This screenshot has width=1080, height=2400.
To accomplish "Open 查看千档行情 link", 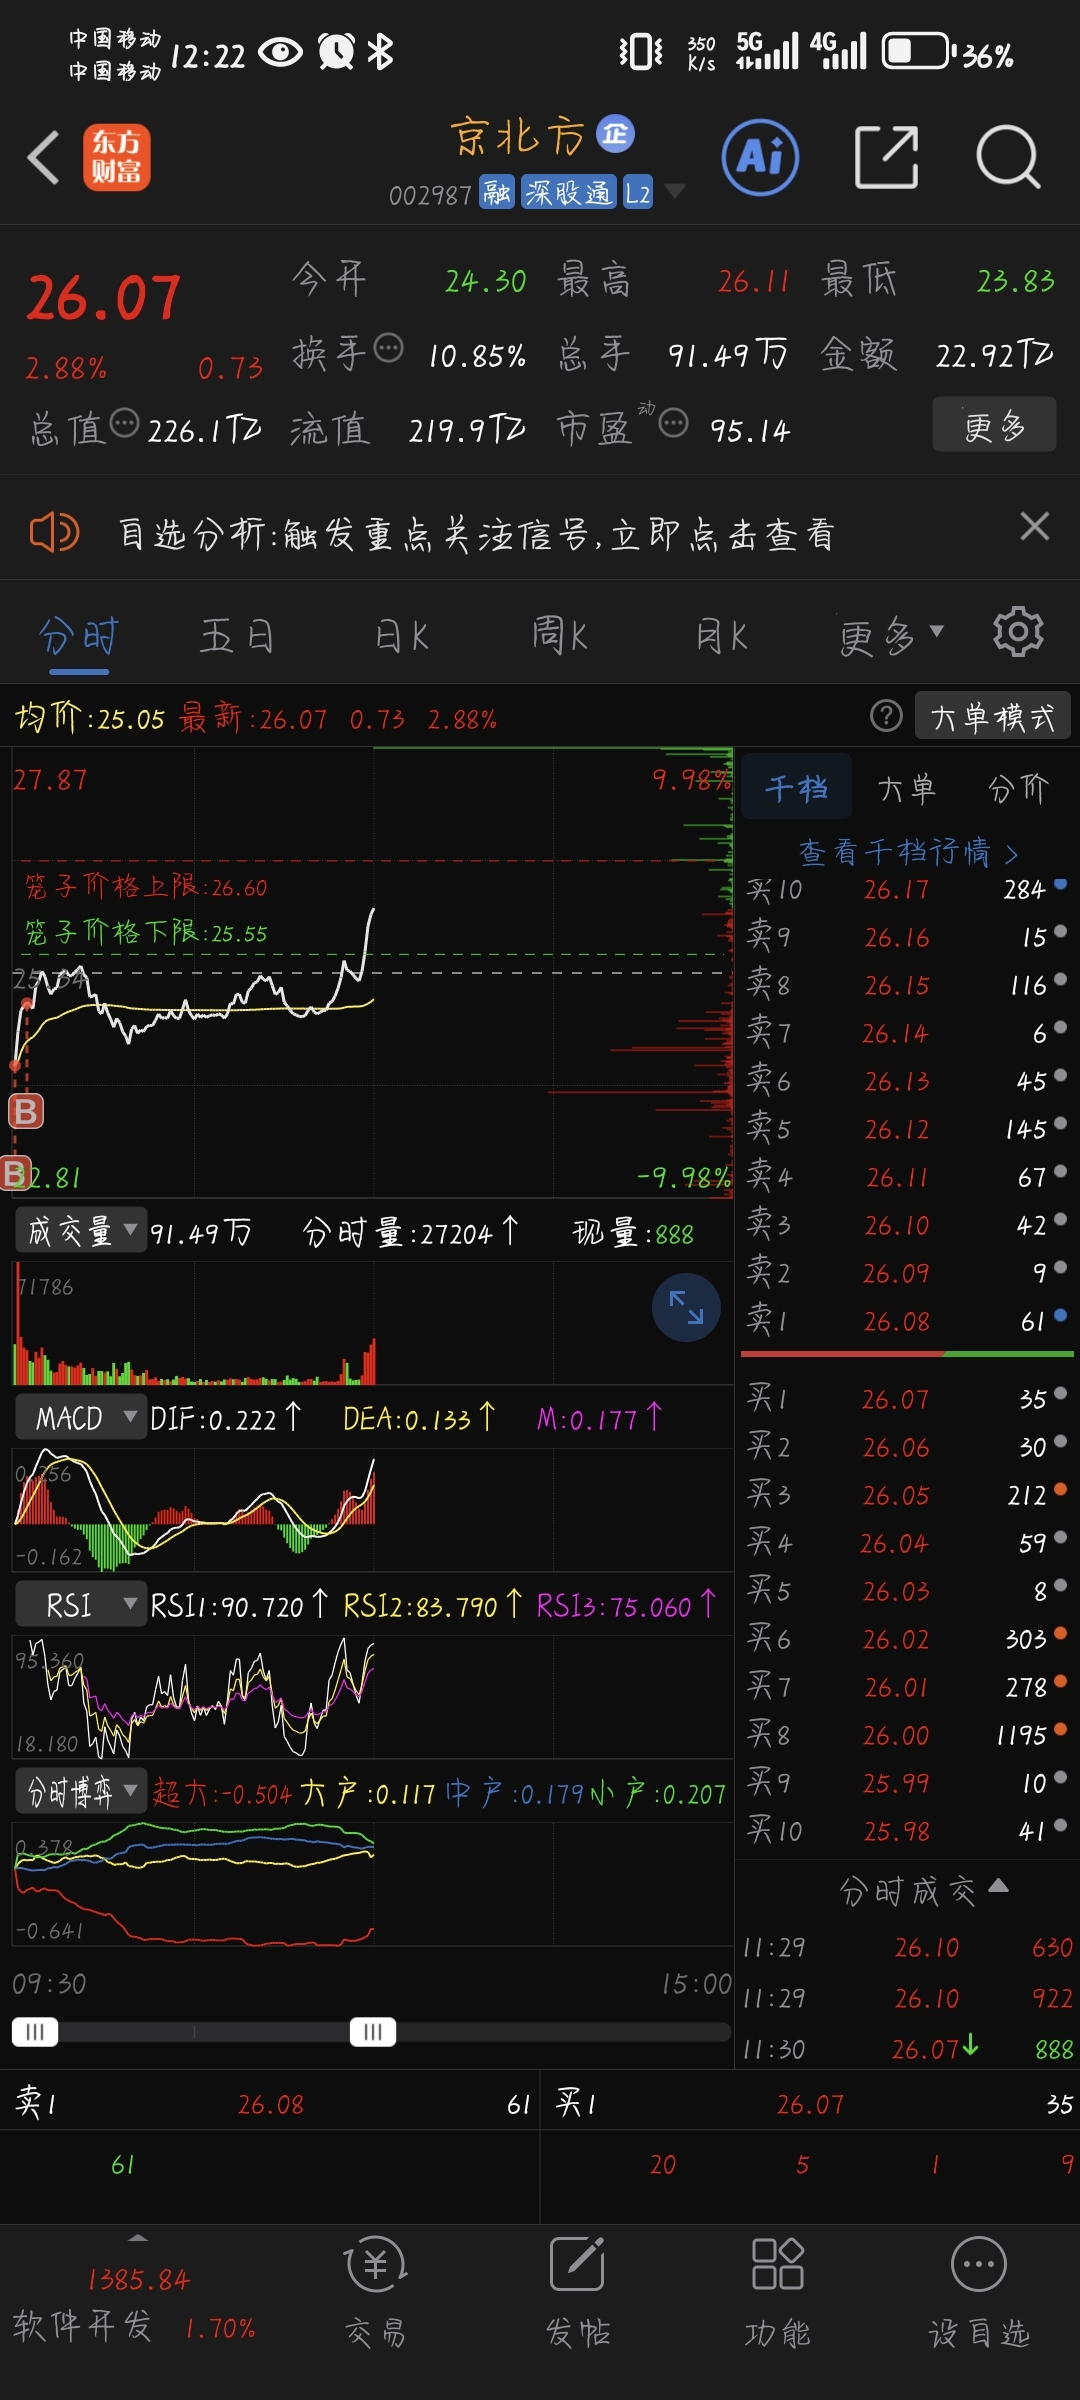I will [x=908, y=852].
